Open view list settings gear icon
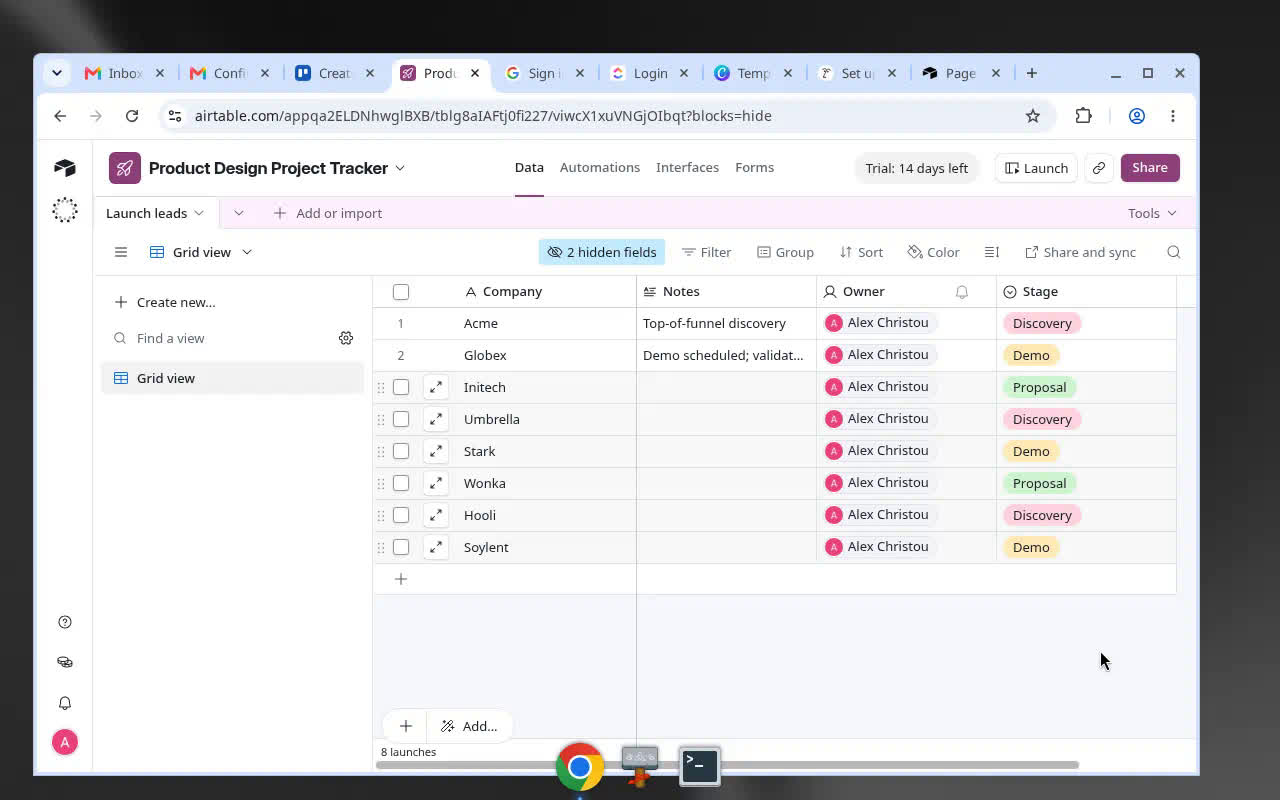 tap(346, 338)
